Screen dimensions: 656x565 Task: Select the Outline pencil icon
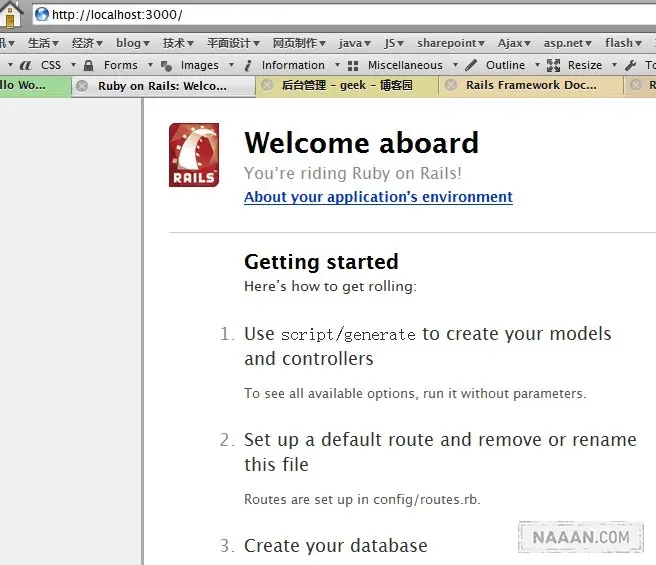click(471, 65)
